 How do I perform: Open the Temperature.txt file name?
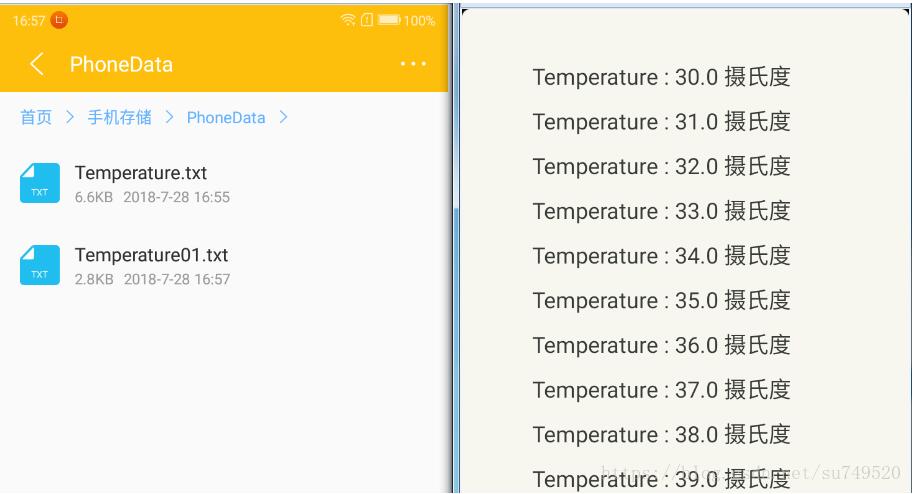tap(141, 173)
